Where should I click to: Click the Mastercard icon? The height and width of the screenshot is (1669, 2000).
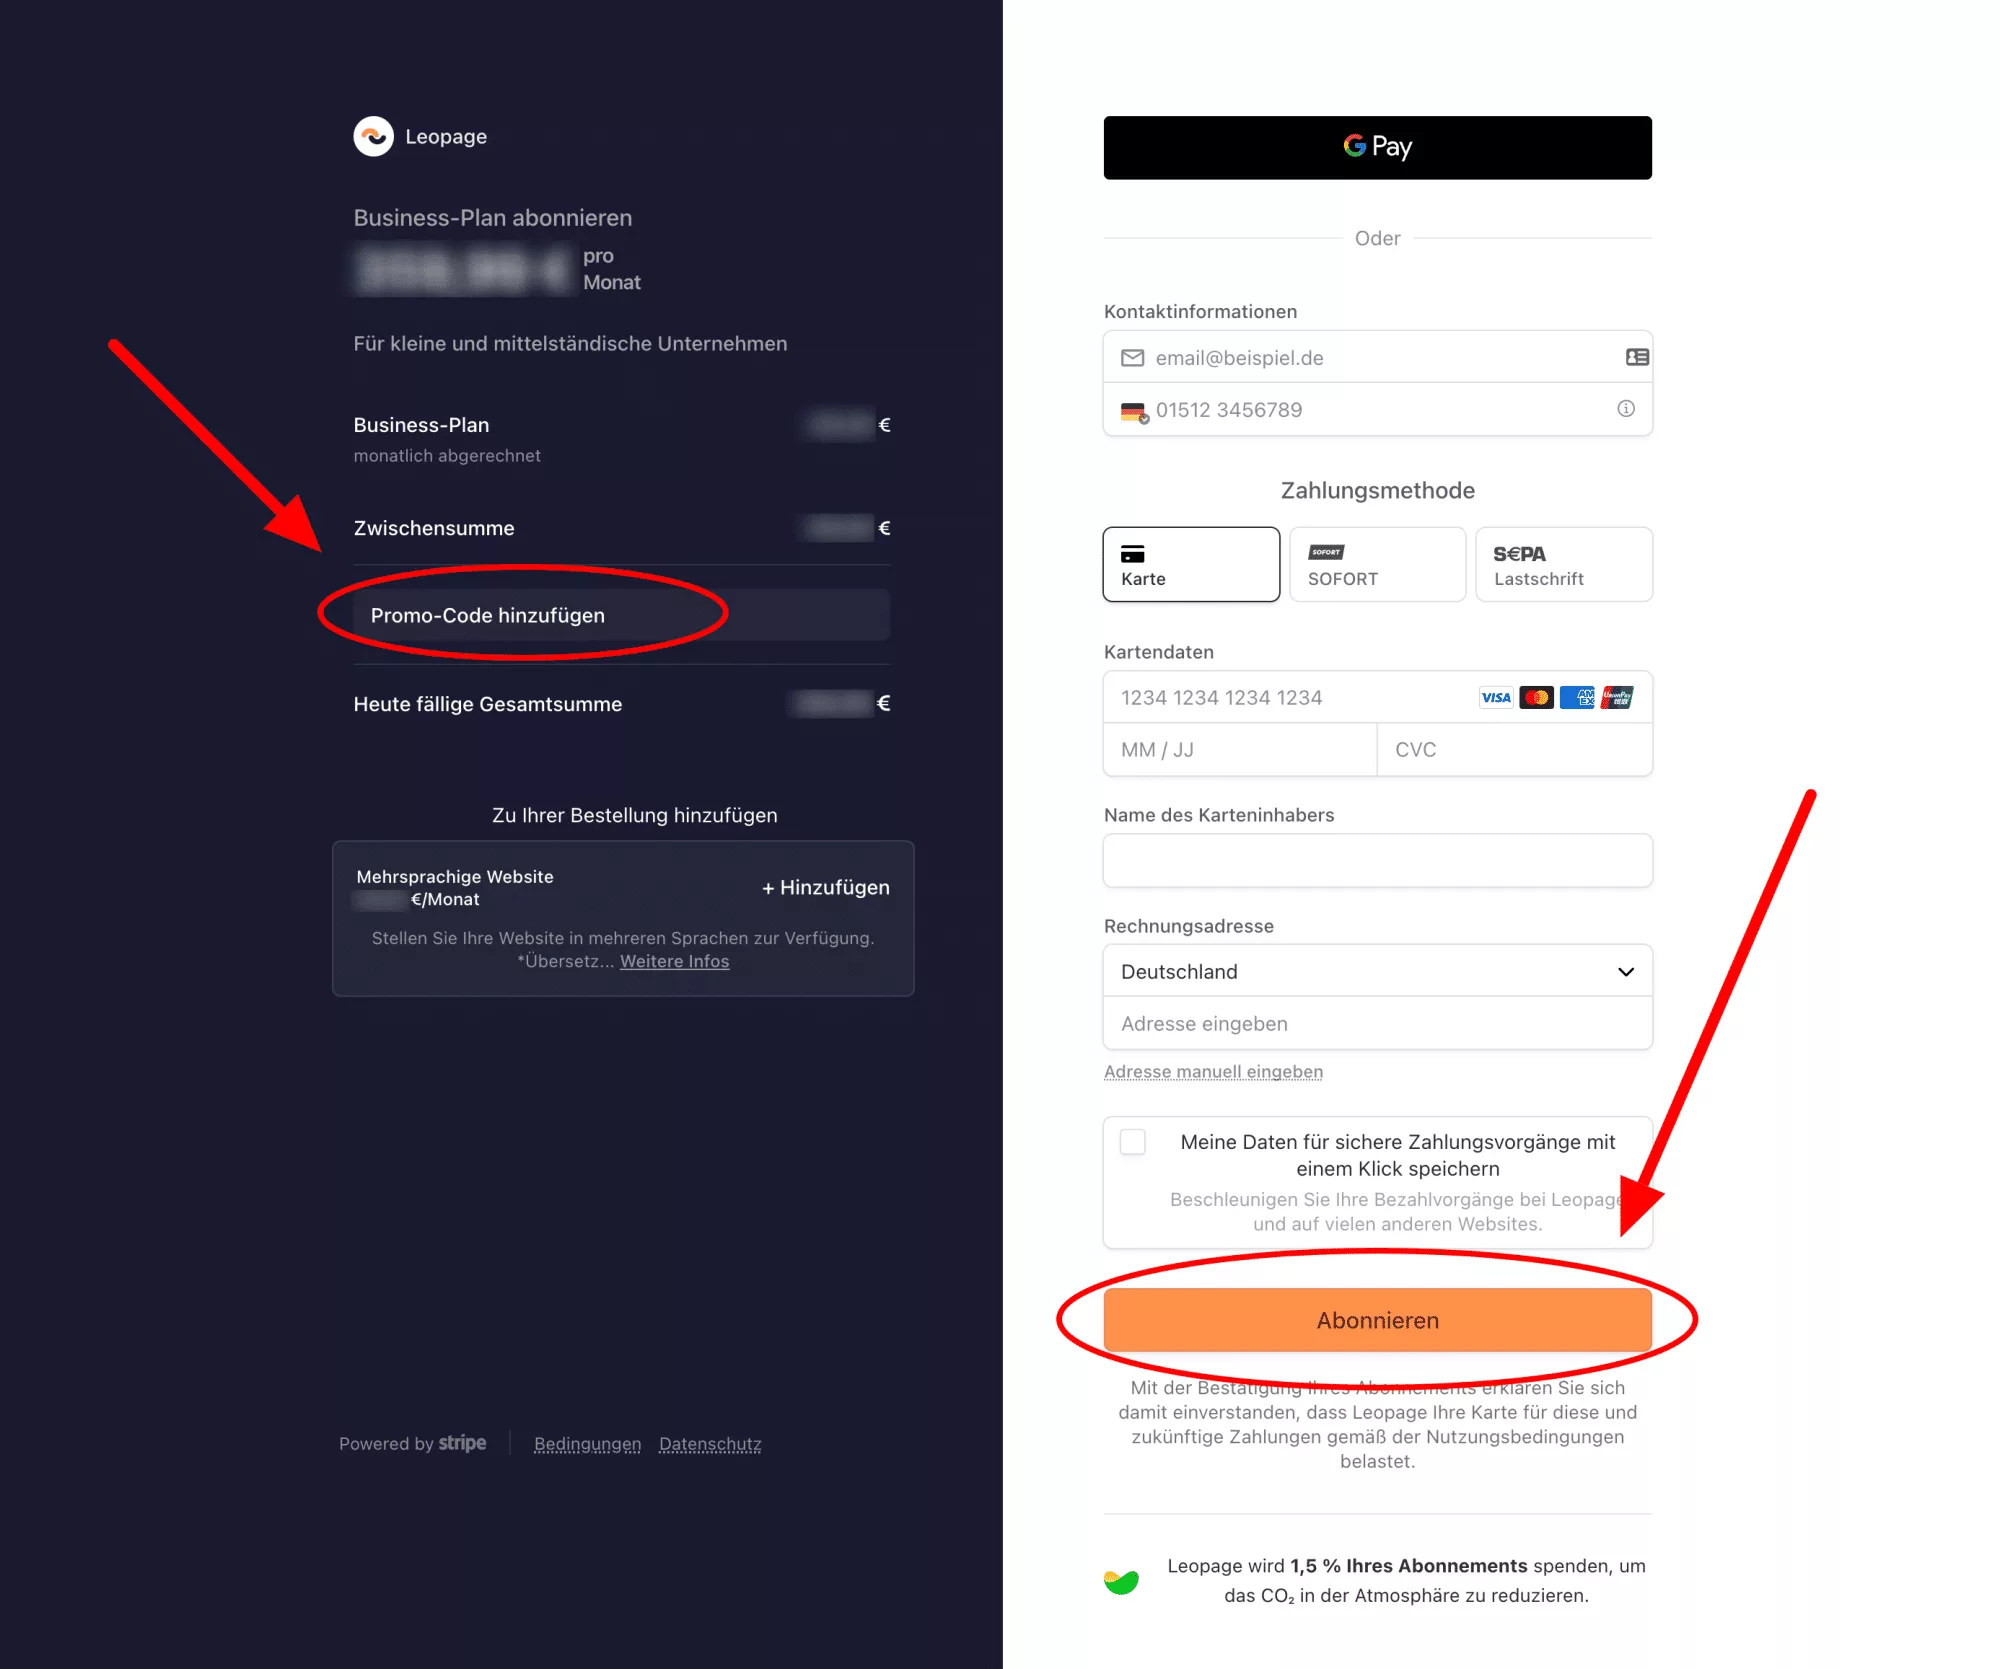click(x=1536, y=698)
